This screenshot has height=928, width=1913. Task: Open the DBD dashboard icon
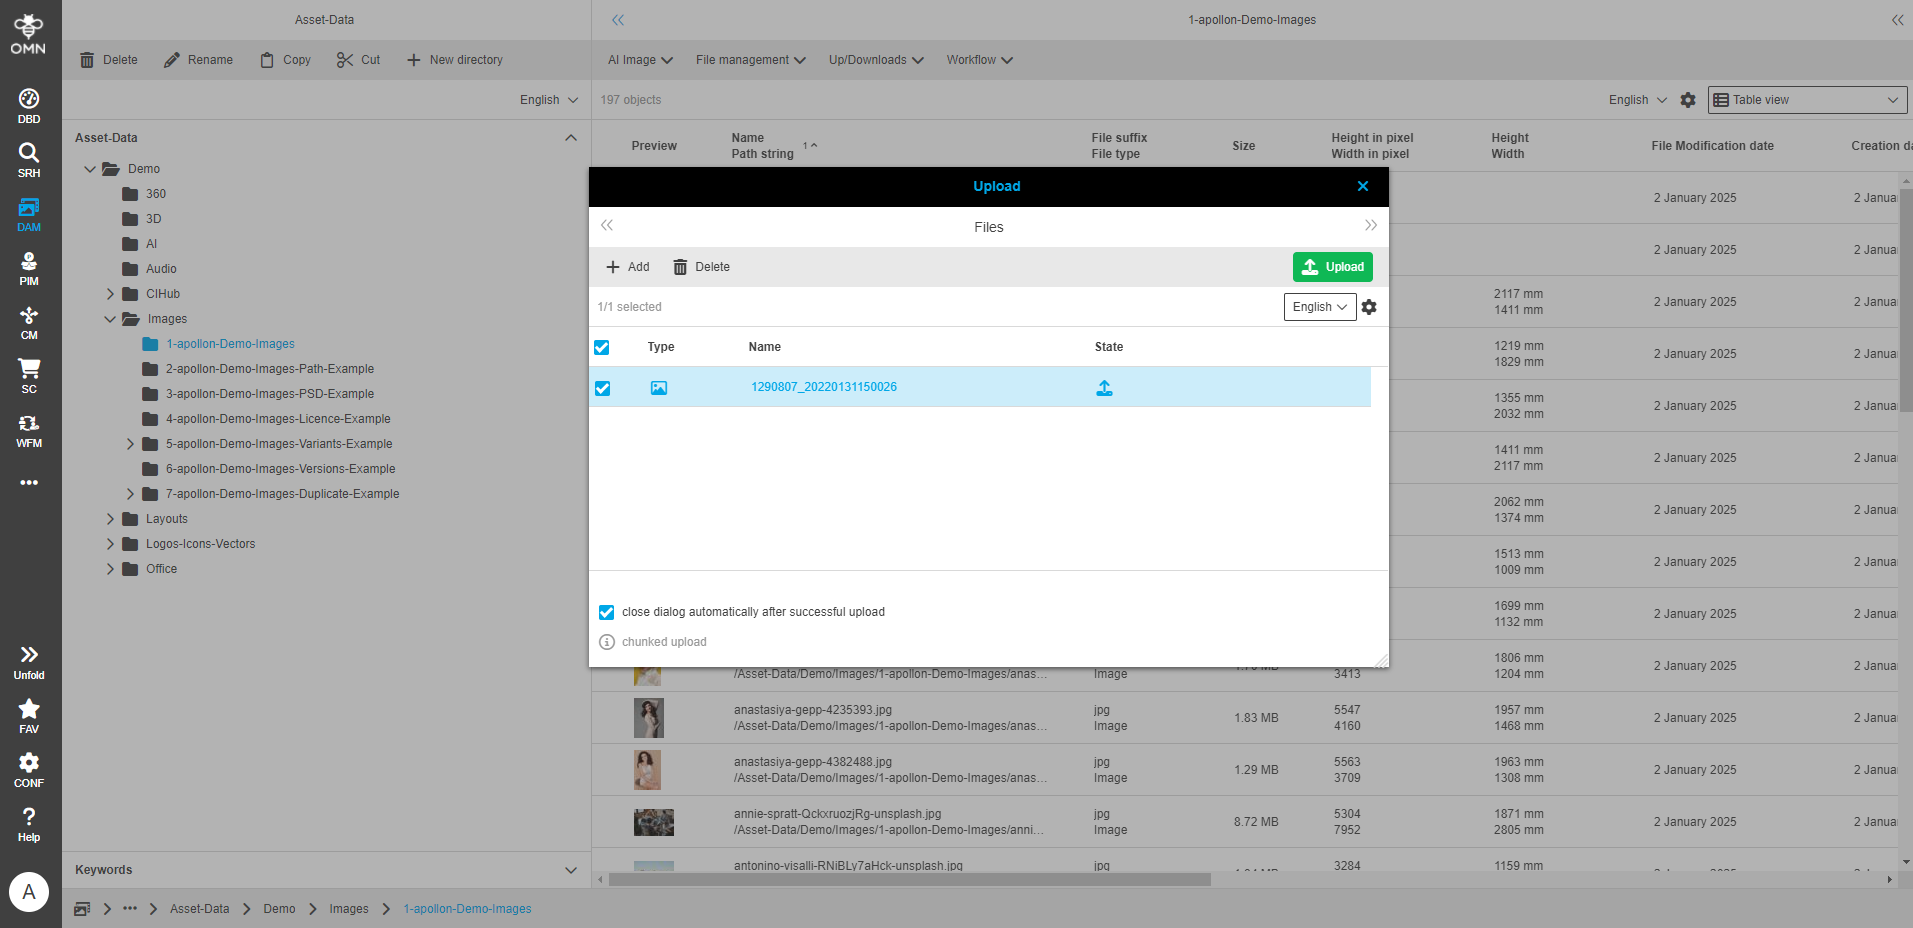coord(29,105)
